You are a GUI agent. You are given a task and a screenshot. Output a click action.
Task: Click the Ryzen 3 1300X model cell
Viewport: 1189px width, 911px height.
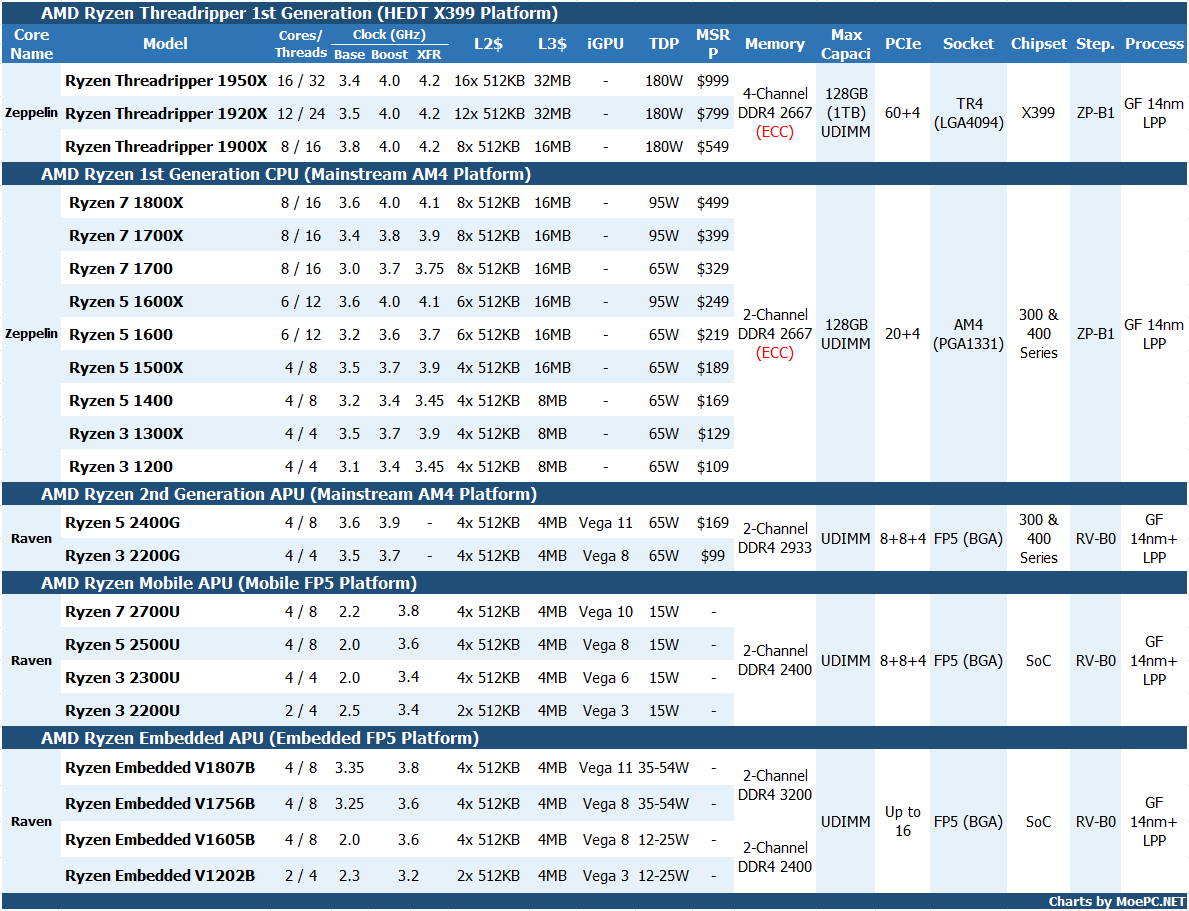click(126, 434)
